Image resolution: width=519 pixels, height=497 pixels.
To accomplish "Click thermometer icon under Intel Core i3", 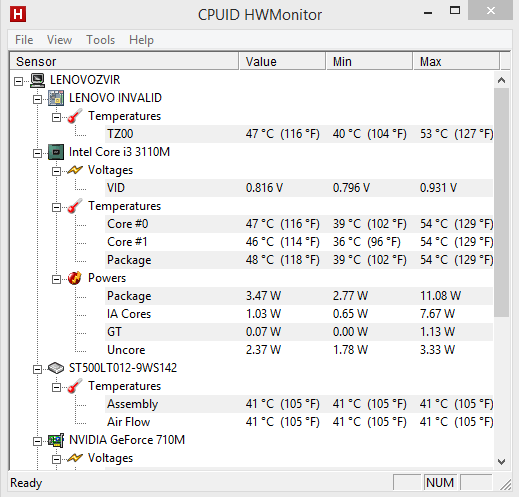I will point(75,206).
